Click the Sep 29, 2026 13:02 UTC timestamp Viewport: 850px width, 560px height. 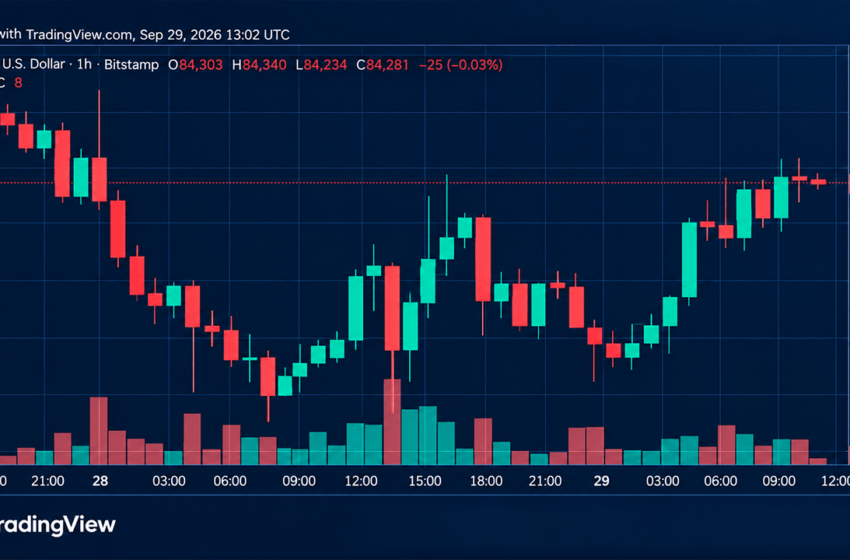[x=215, y=35]
